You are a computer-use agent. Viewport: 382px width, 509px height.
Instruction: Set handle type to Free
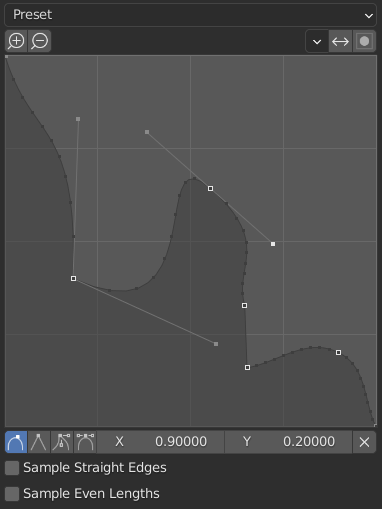62,442
